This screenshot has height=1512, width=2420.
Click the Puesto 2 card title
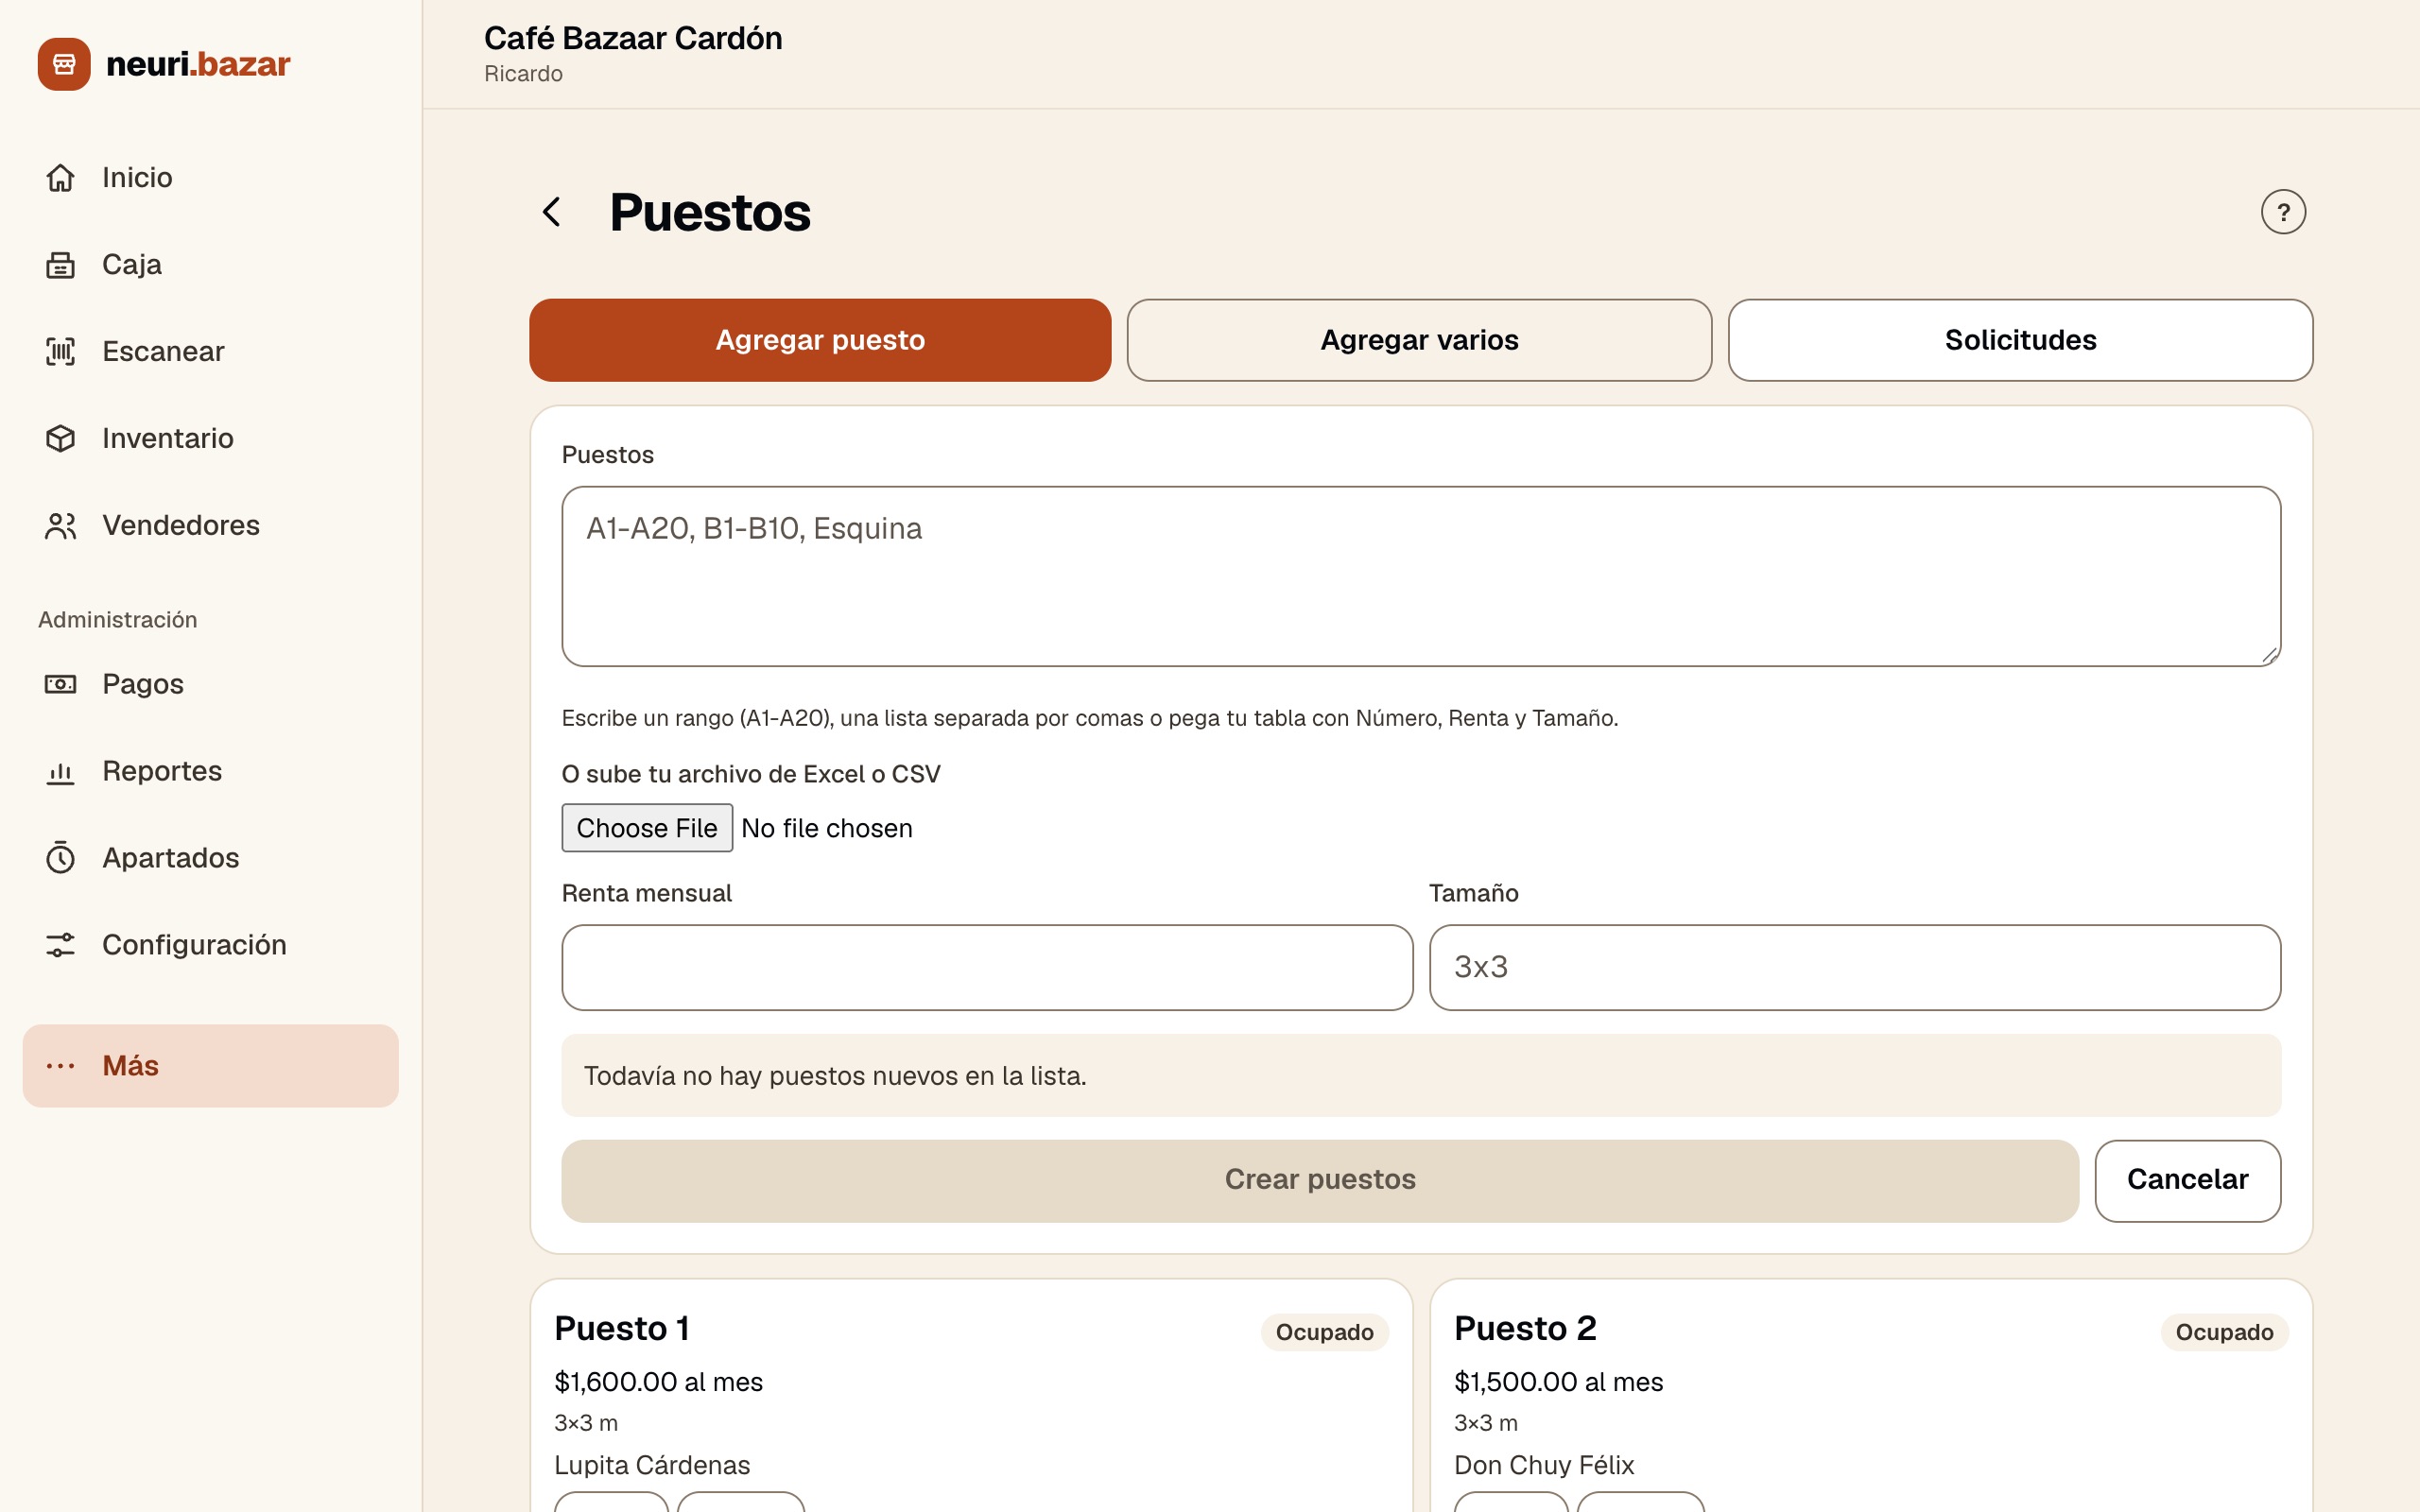(1525, 1329)
